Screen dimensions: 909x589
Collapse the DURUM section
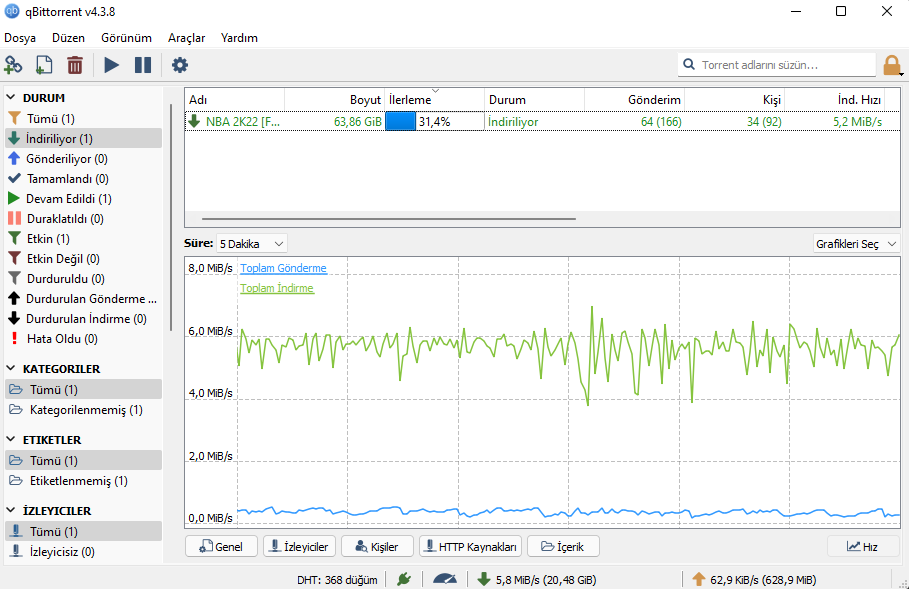click(x=10, y=97)
